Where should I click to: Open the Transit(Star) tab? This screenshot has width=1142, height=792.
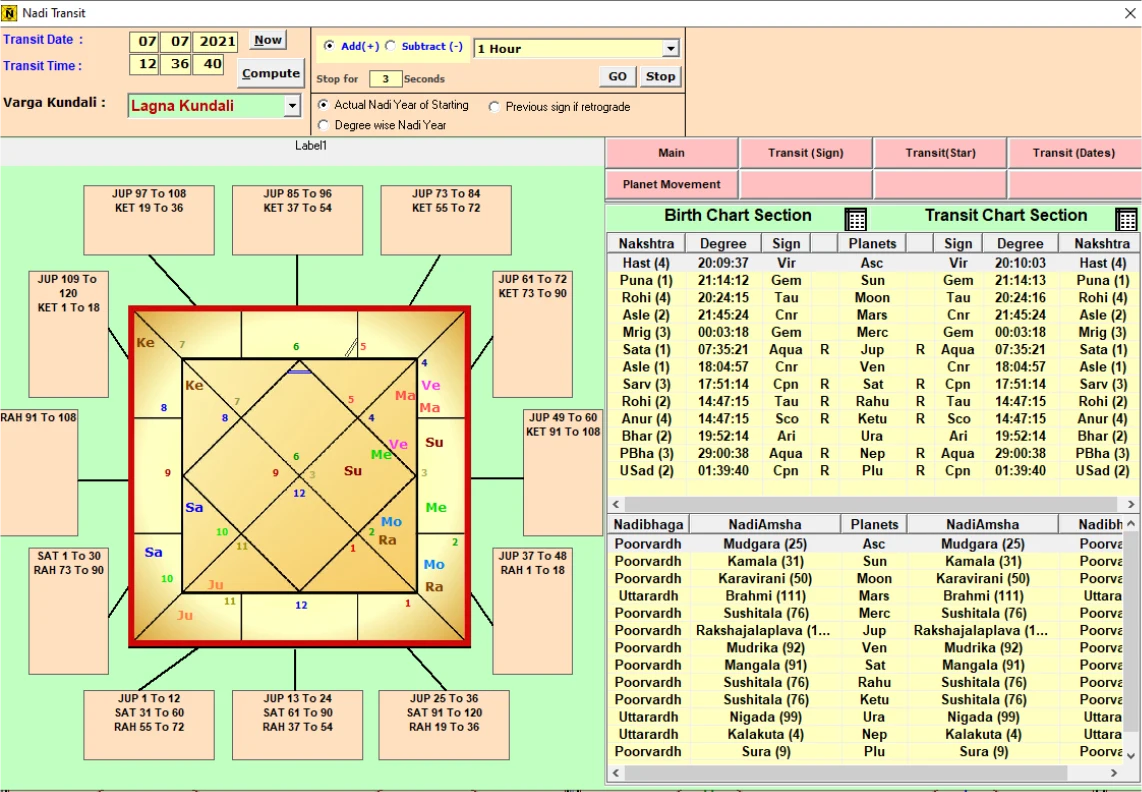940,153
